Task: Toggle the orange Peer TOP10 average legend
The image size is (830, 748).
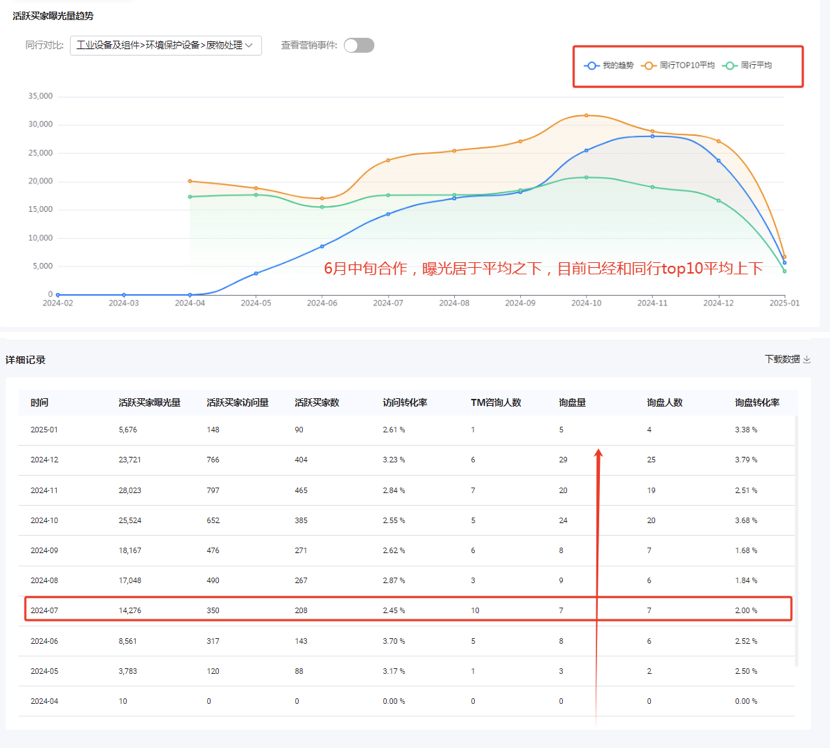Action: tap(678, 66)
